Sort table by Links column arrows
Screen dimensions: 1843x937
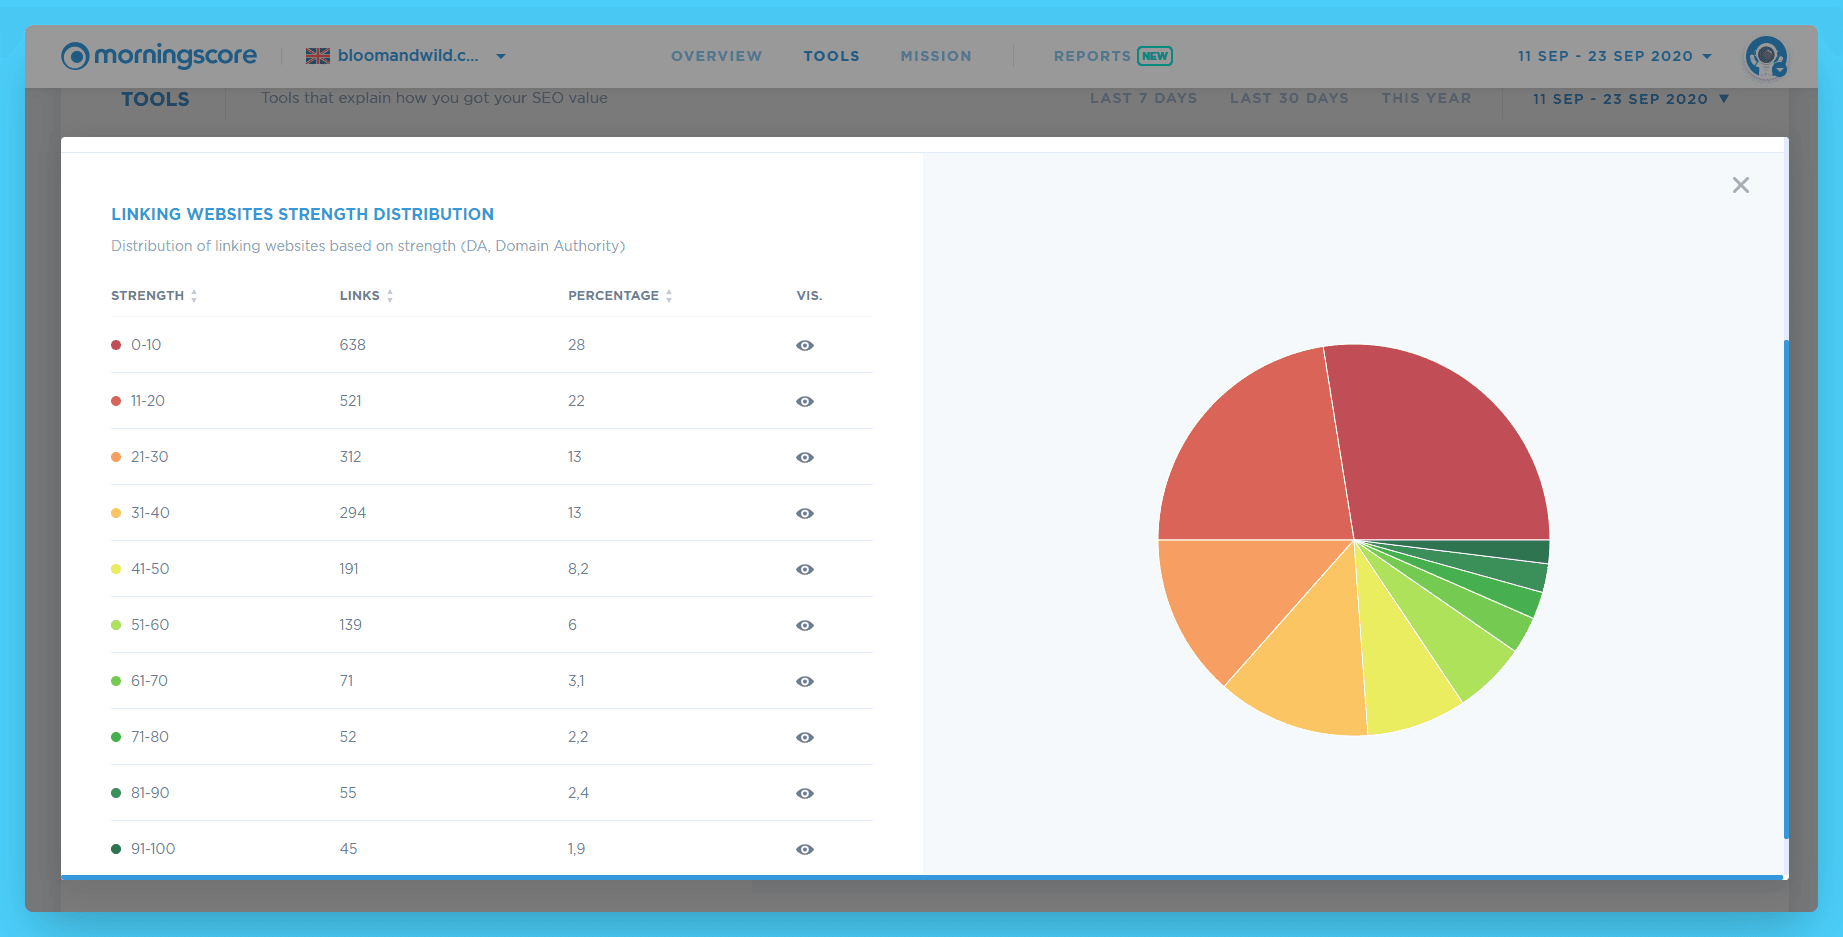coord(390,296)
